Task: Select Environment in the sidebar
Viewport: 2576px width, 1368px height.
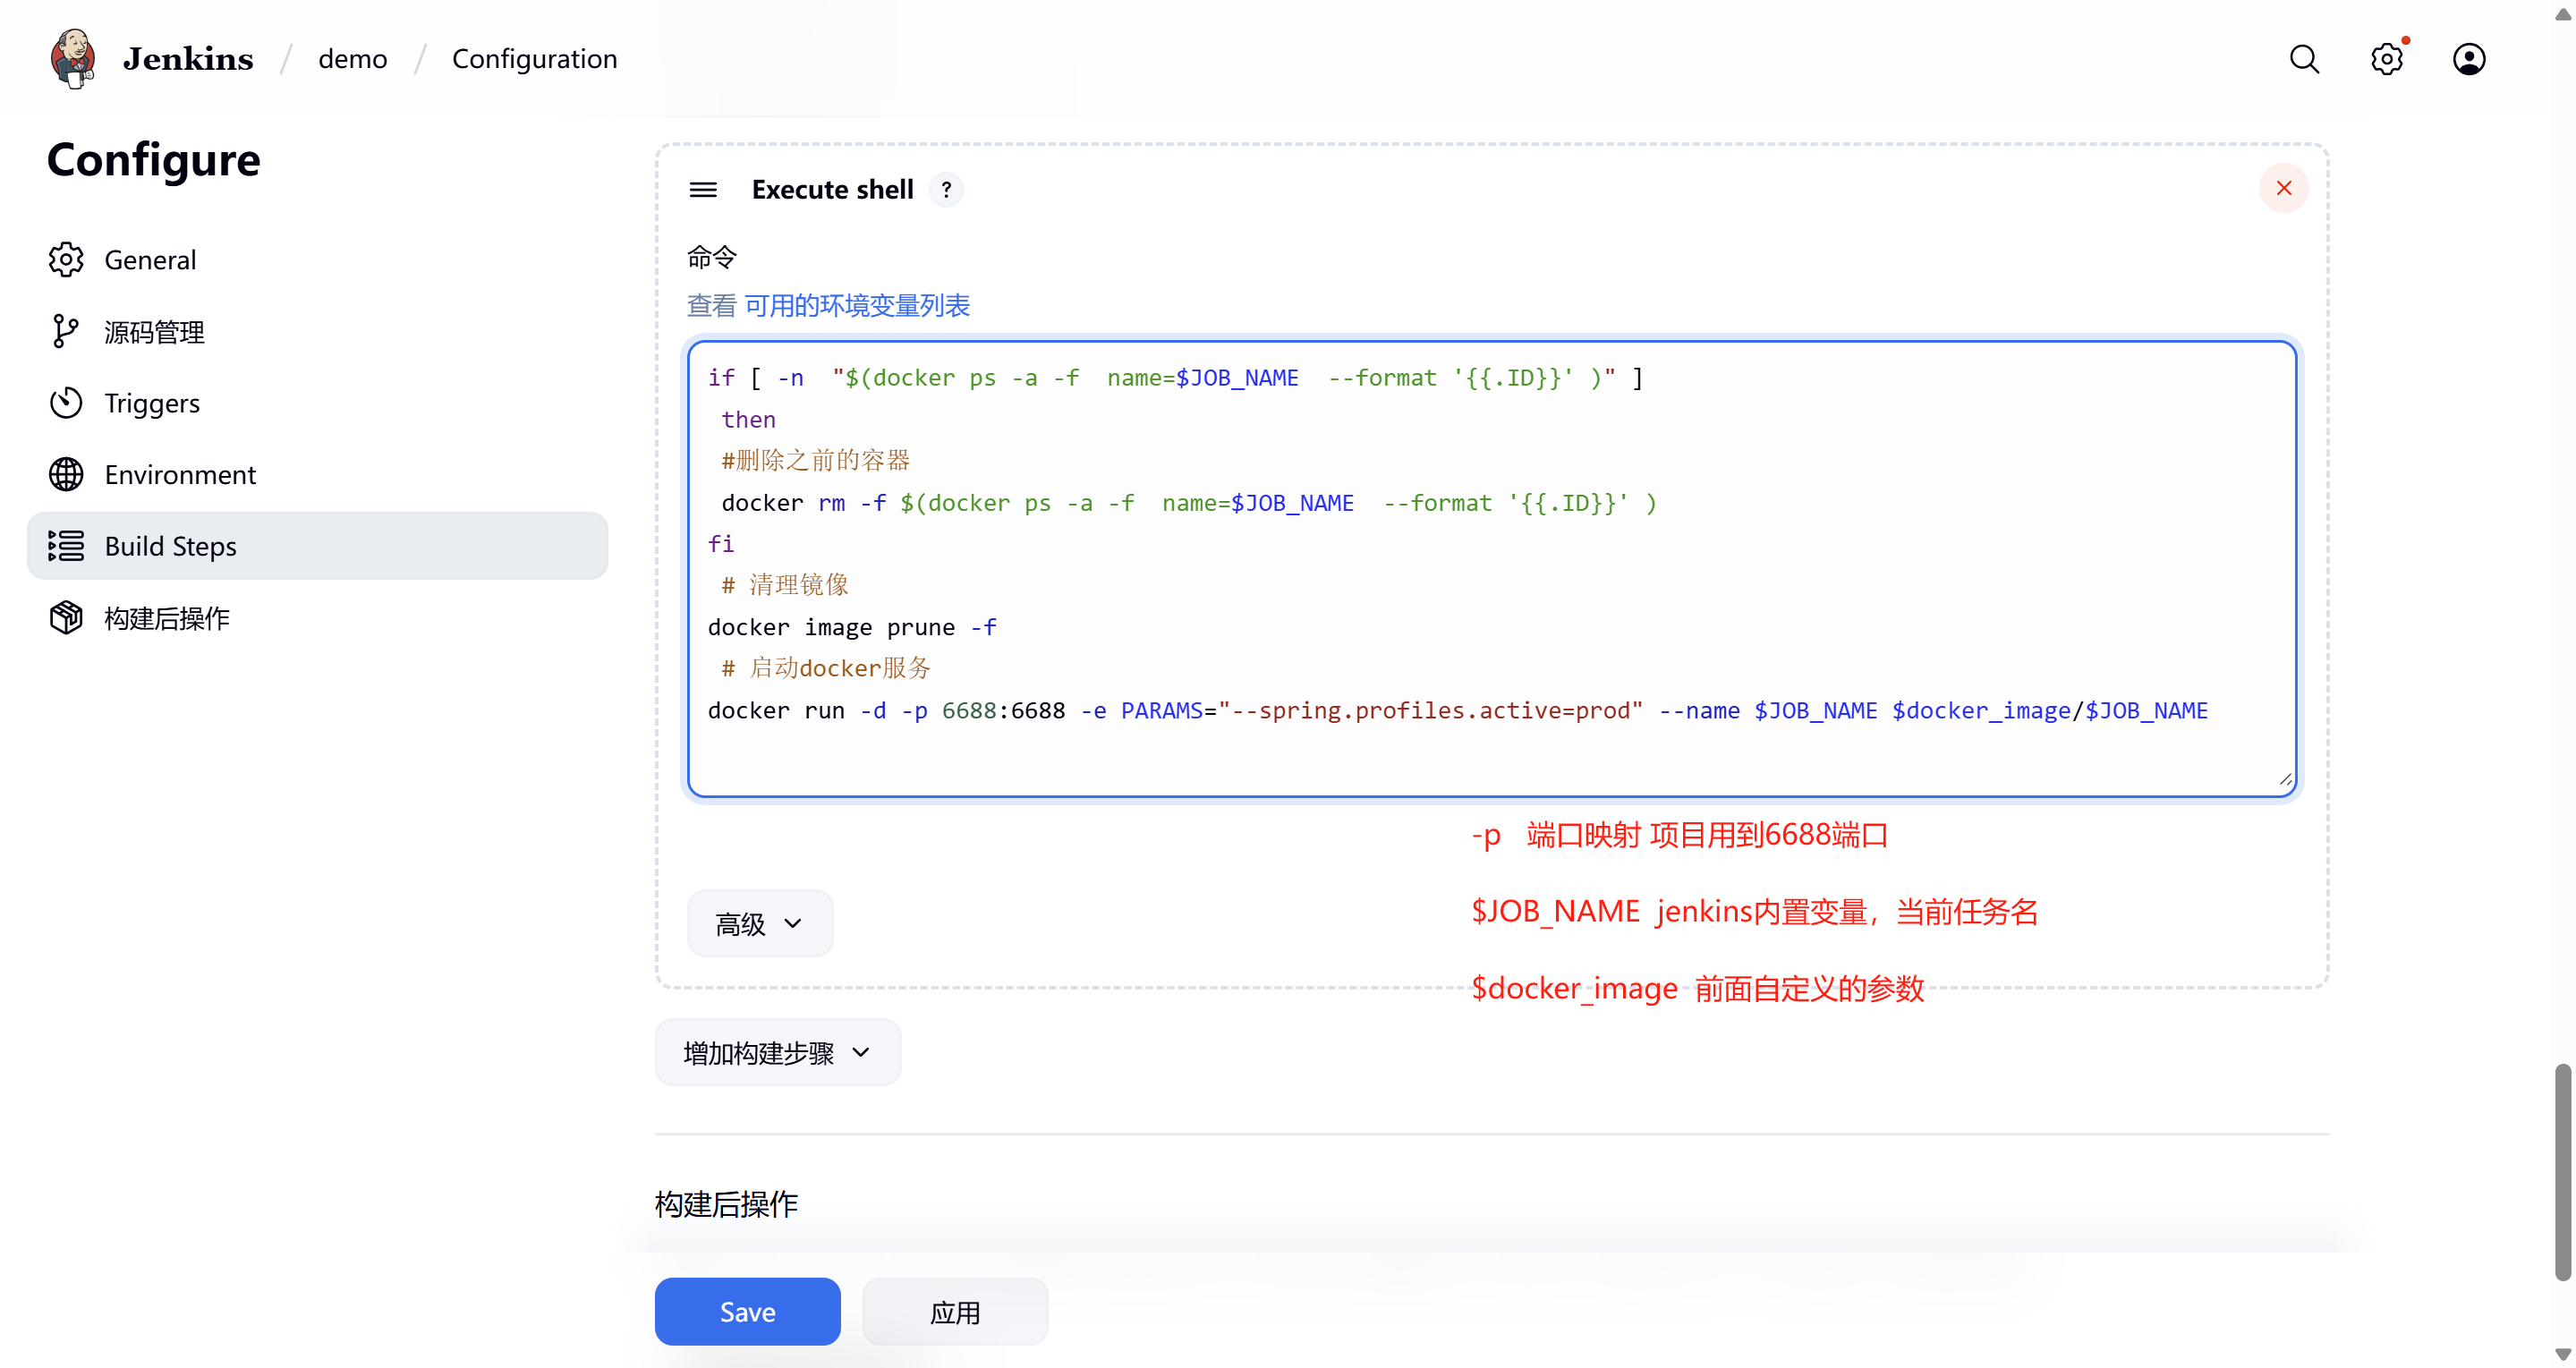Action: pos(180,474)
